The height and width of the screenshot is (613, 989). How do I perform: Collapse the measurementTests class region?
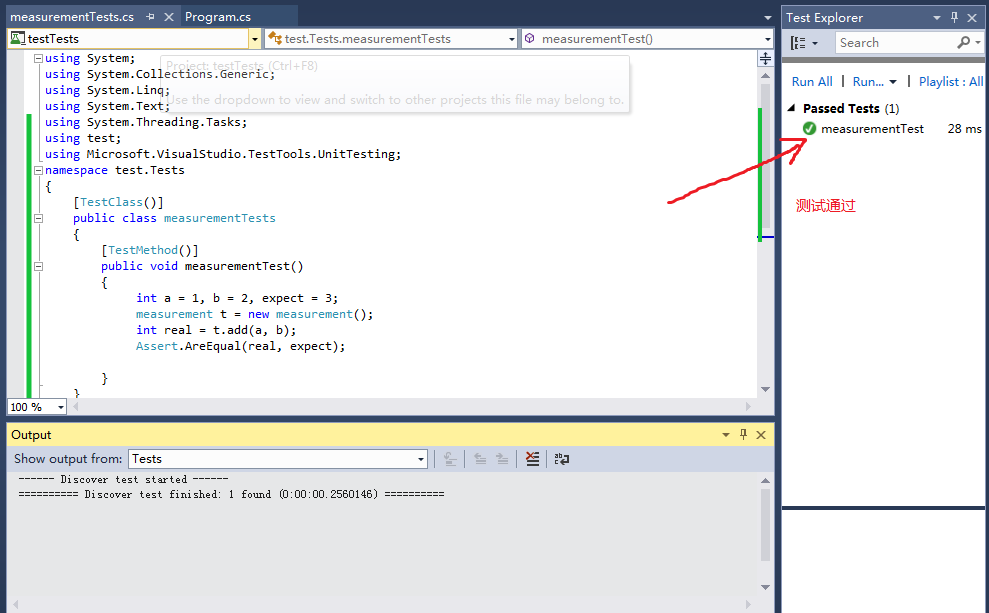[38, 218]
